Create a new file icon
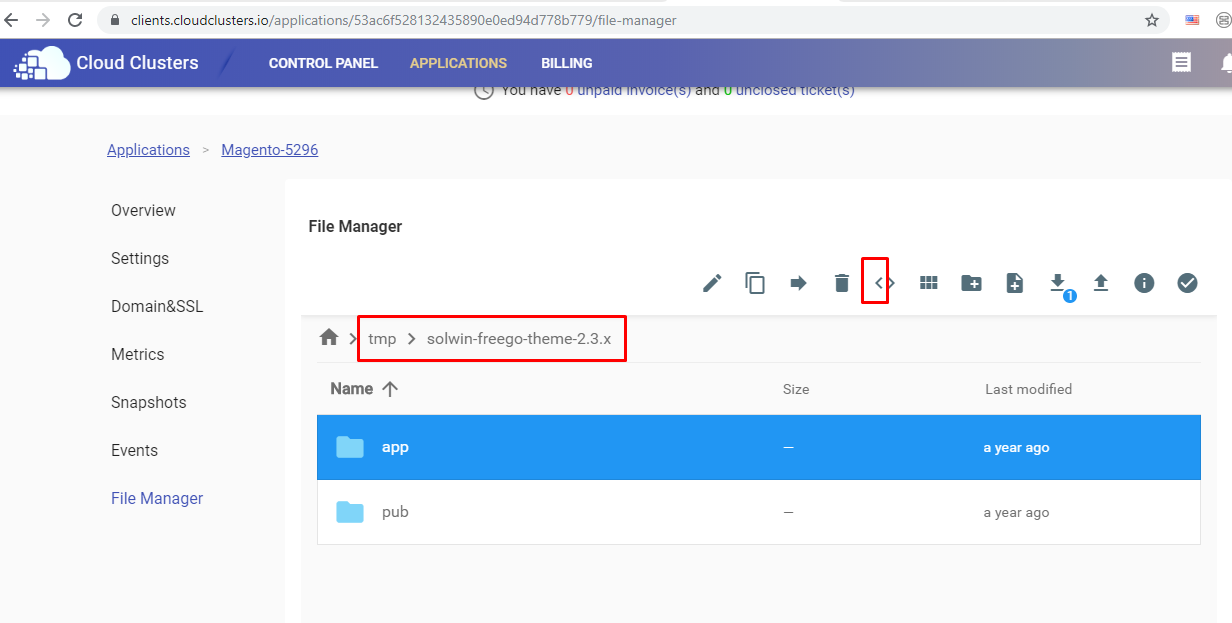 [1015, 283]
